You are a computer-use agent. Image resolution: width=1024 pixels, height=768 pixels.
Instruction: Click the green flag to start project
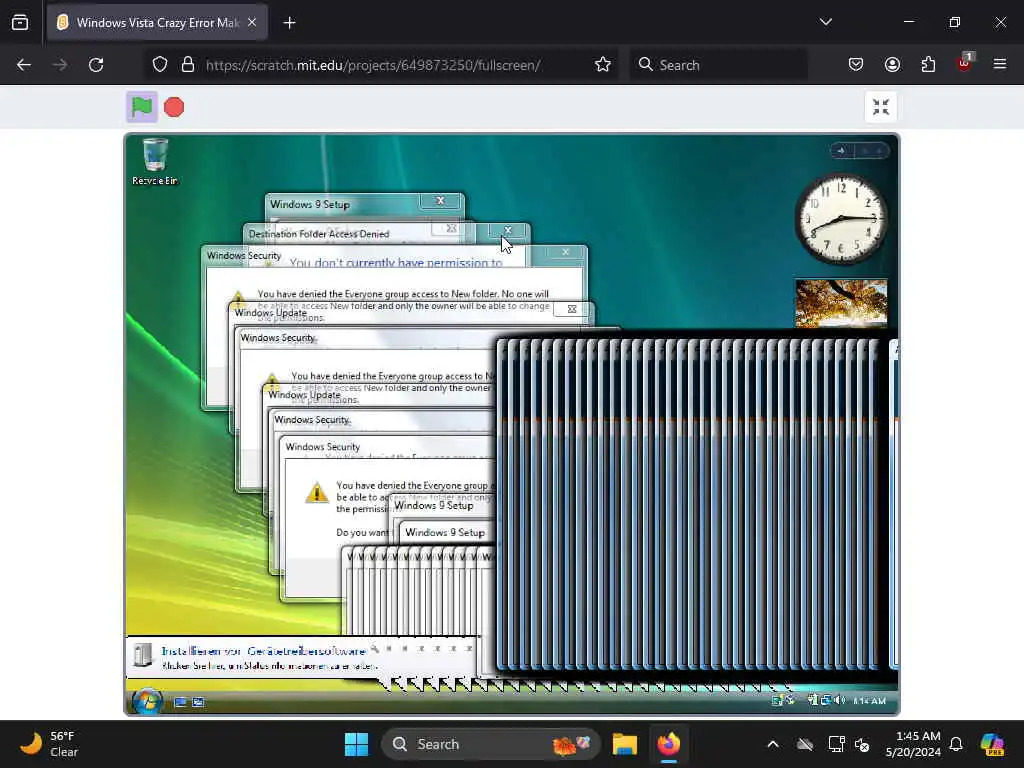[142, 106]
